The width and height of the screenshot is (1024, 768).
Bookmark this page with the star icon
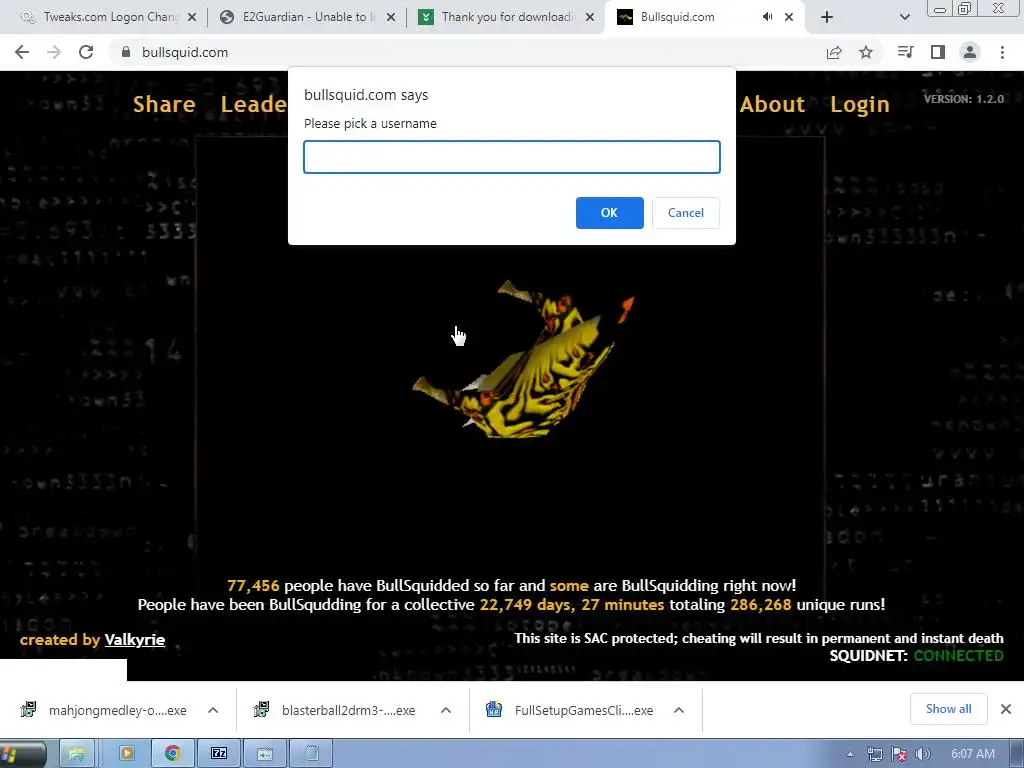(866, 52)
